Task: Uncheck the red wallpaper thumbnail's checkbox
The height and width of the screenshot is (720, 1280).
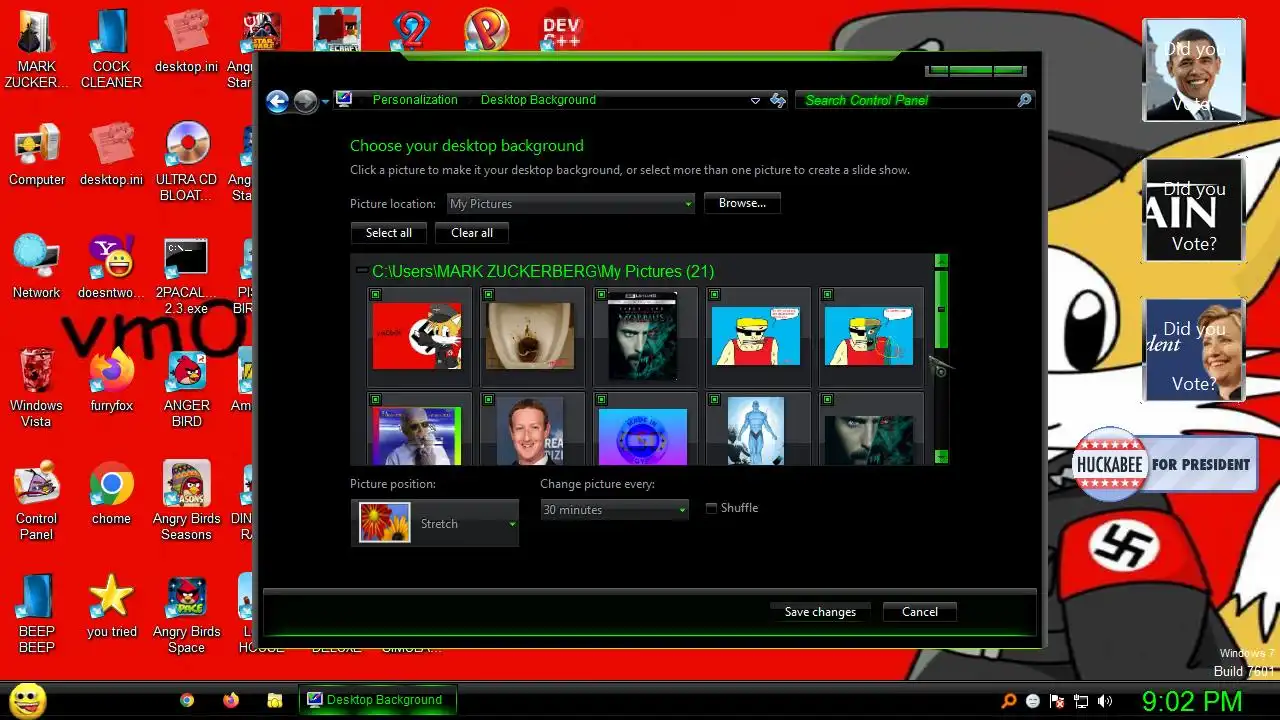Action: pyautogui.click(x=375, y=294)
